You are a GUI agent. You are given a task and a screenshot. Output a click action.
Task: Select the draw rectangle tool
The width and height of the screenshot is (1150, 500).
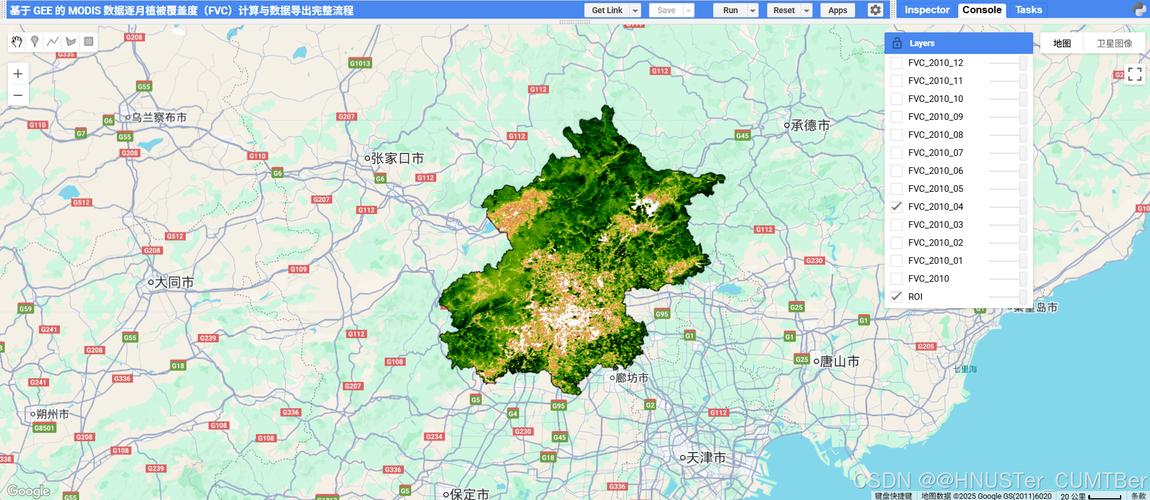[89, 42]
